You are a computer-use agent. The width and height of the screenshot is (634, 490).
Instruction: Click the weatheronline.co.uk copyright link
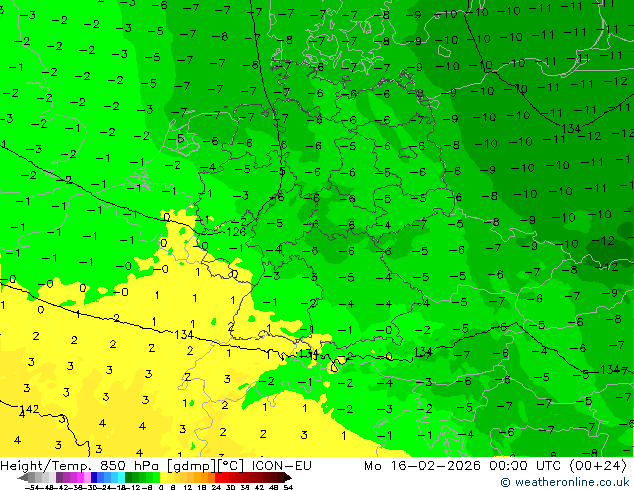(x=564, y=482)
